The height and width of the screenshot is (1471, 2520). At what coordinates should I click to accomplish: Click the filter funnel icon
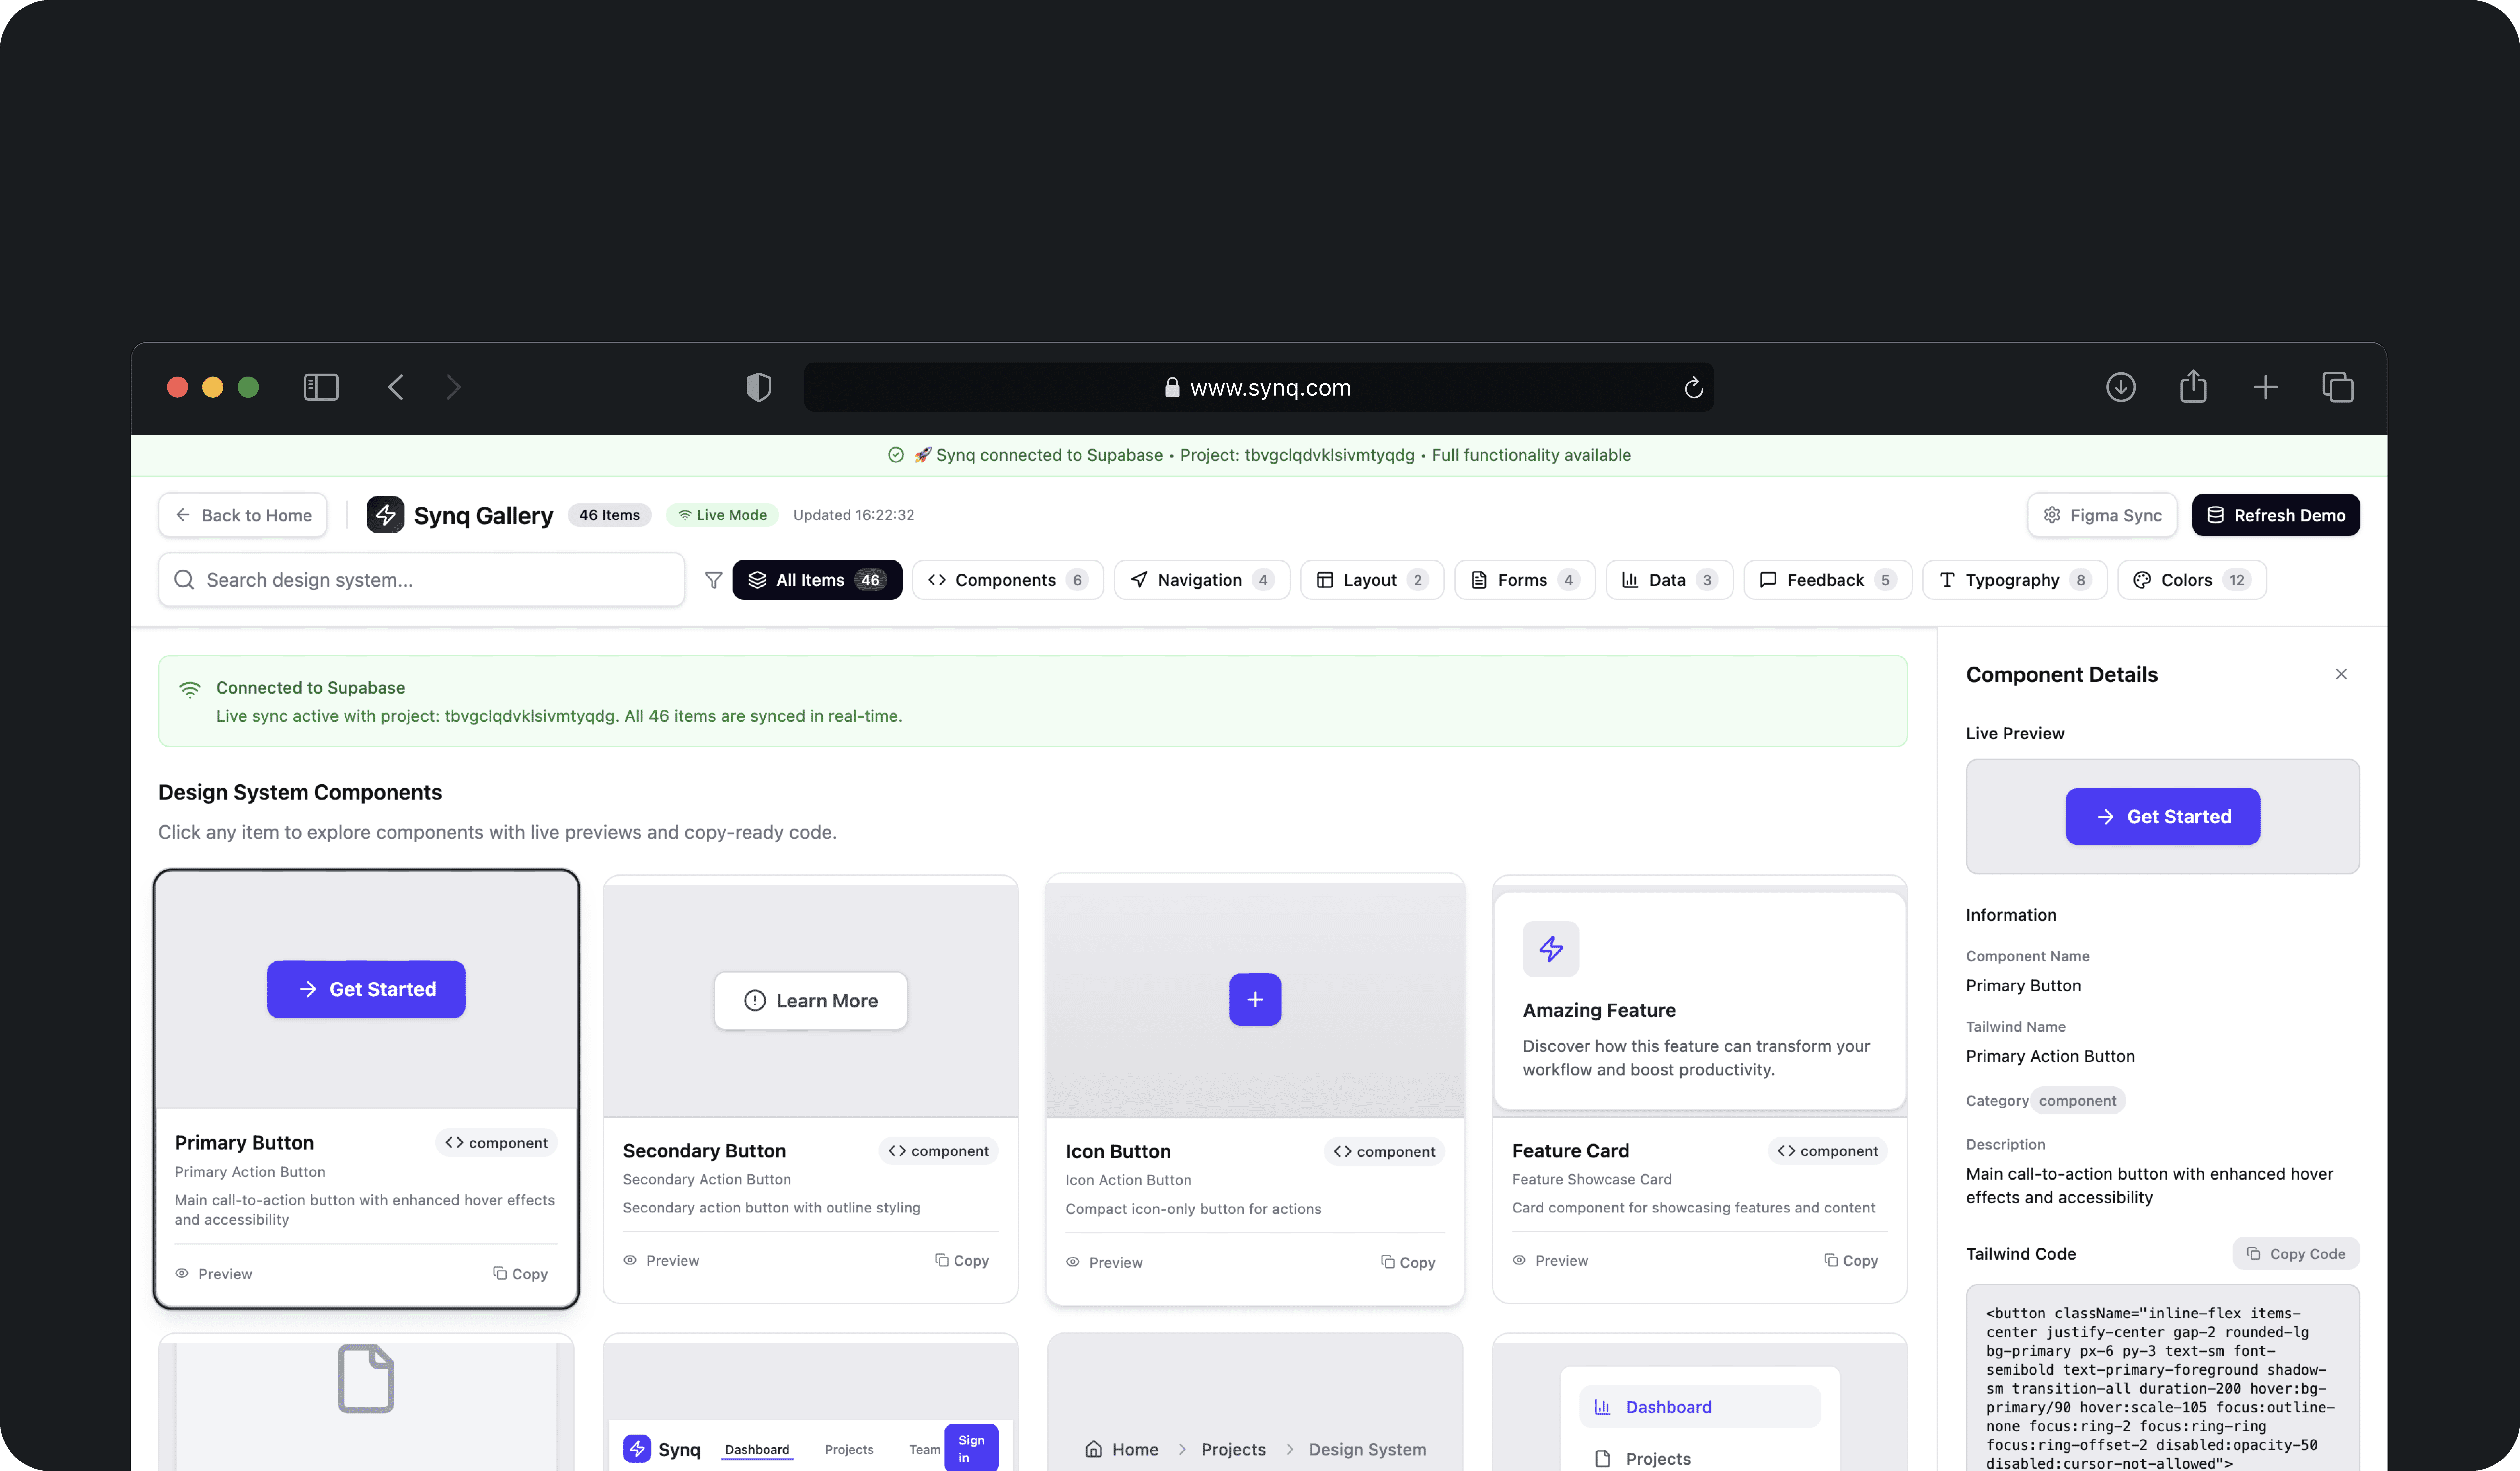coord(713,580)
